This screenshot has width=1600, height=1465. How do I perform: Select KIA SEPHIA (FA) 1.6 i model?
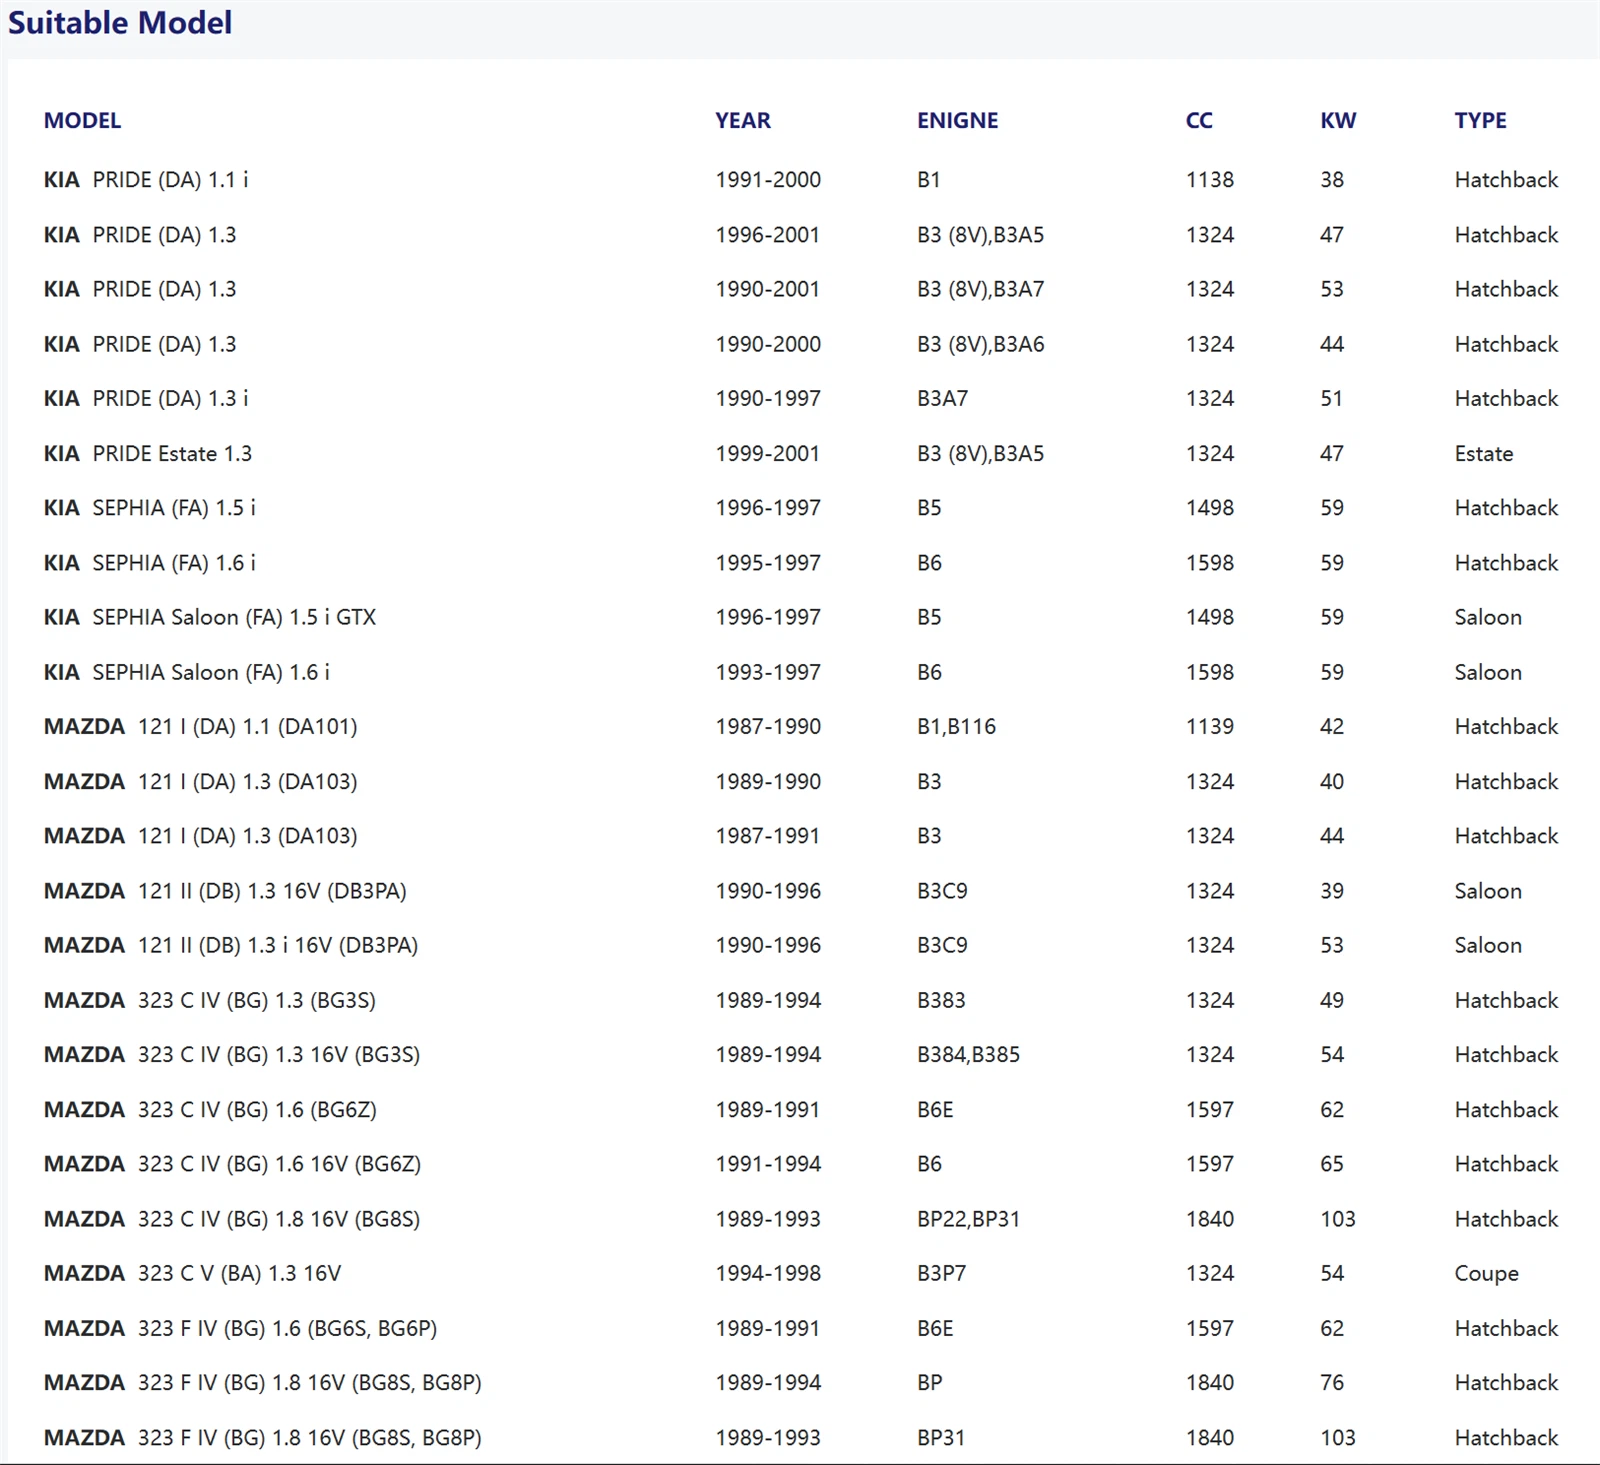point(150,563)
